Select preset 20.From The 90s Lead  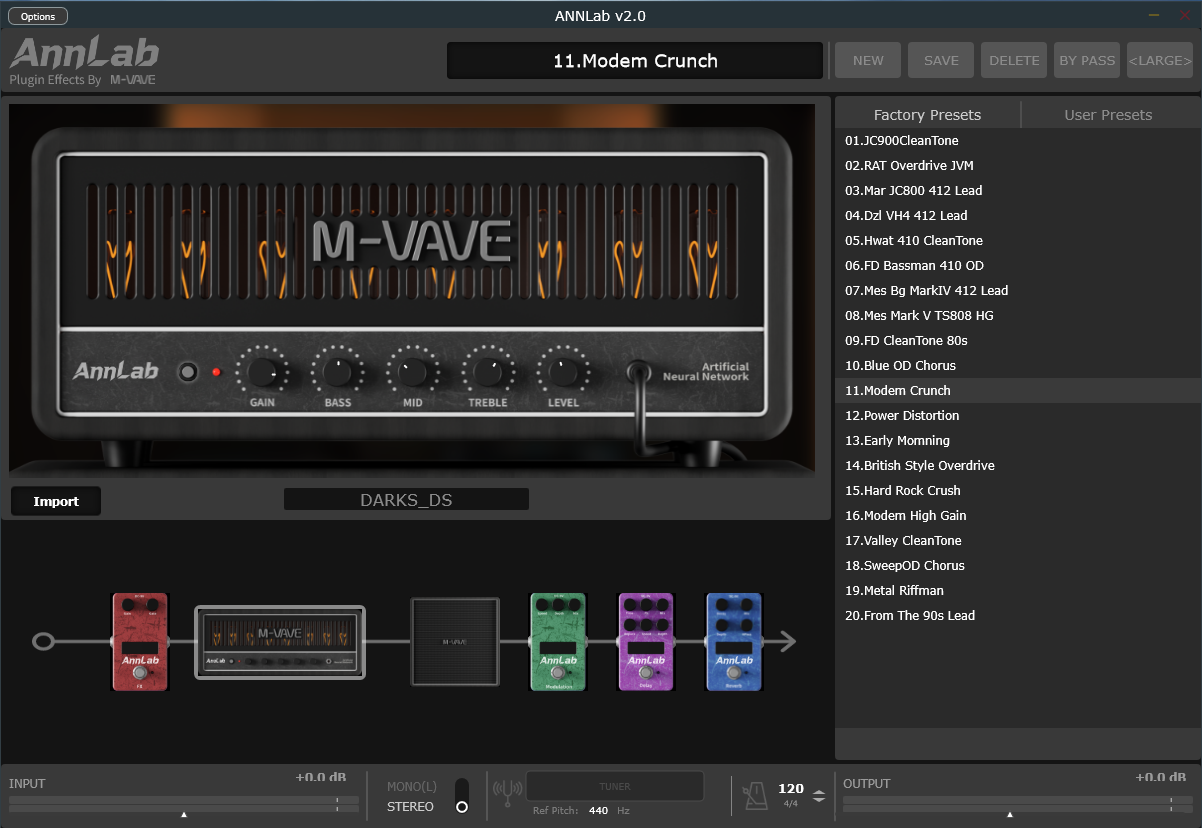tap(1017, 616)
